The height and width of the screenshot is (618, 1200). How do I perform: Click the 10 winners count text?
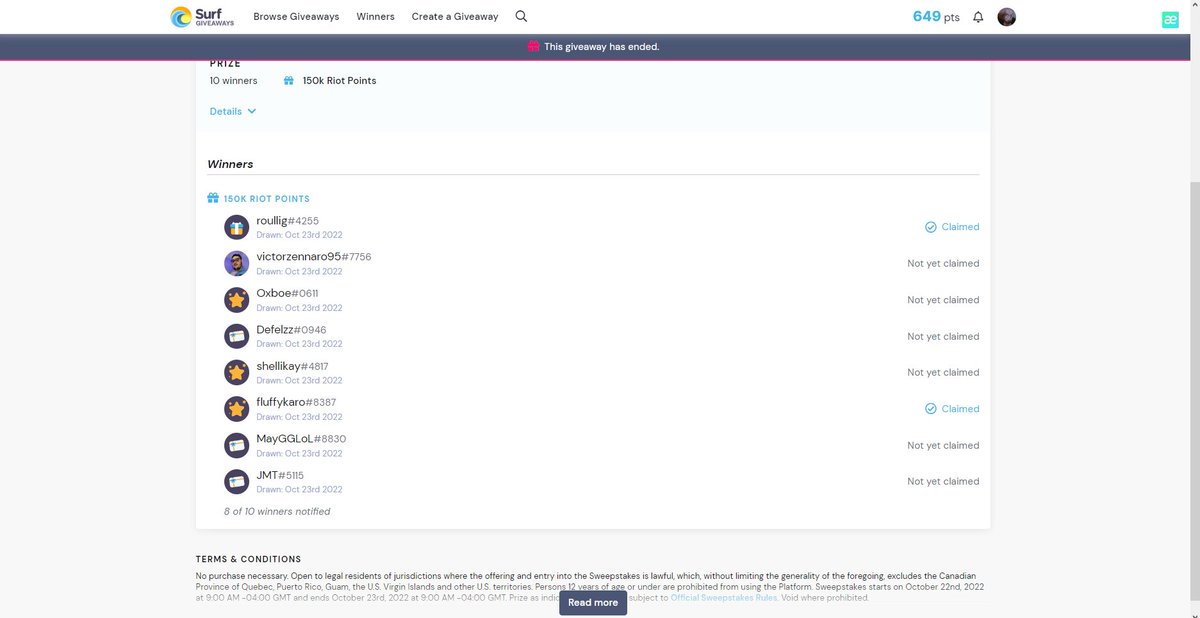click(x=233, y=81)
